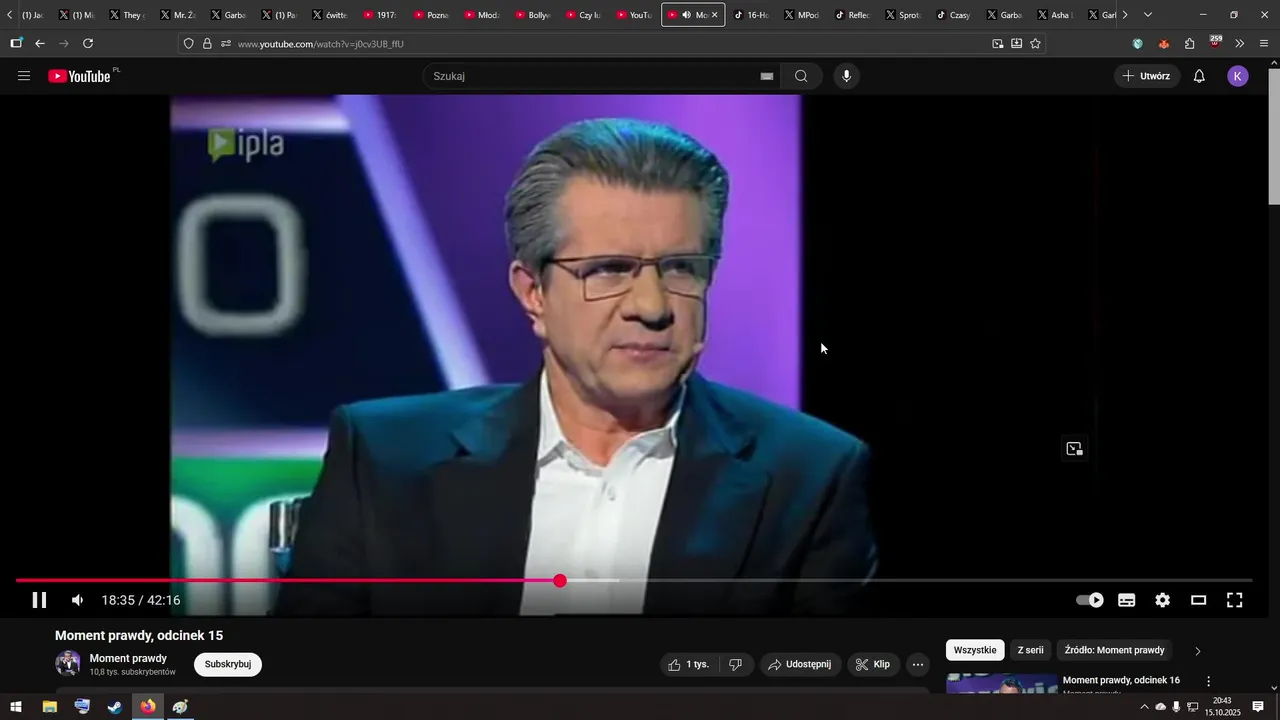Click the red progress scrubber handle
1280x720 pixels.
pyautogui.click(x=560, y=581)
